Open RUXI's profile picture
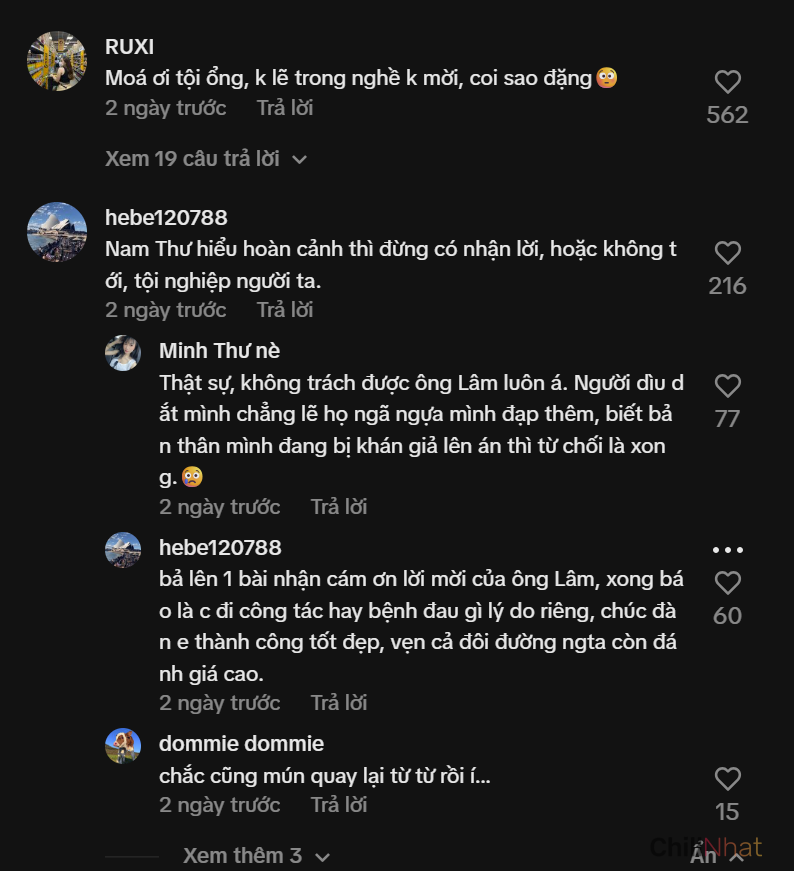The image size is (794, 871). pos(56,61)
